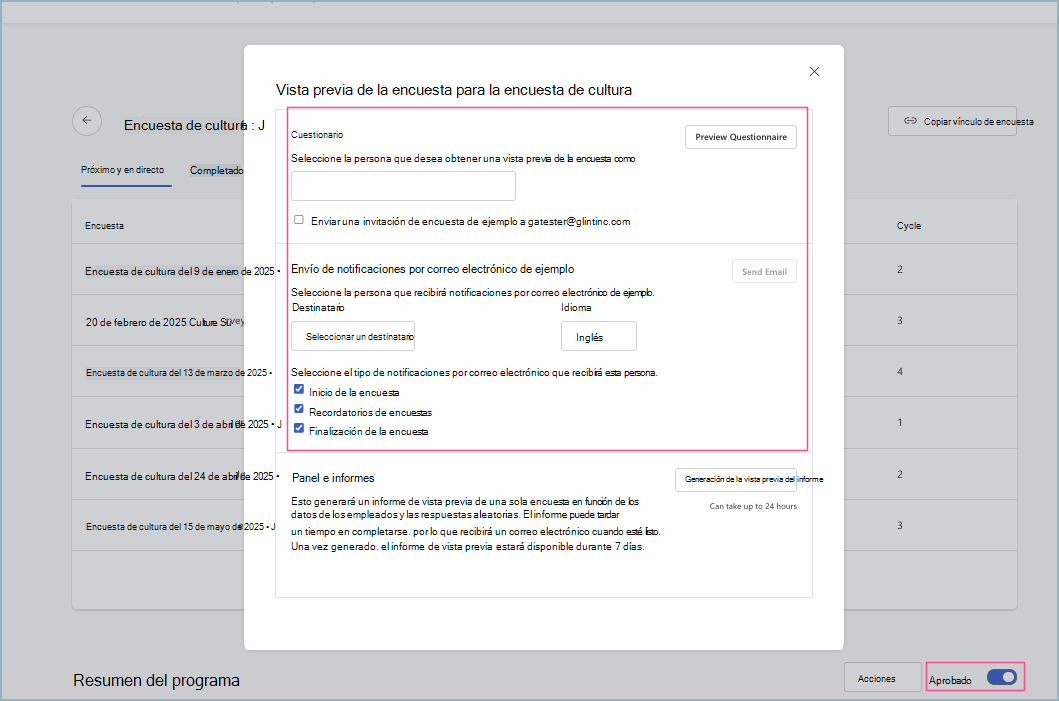This screenshot has height=701, width=1059.
Task: Click Resumen del programa heading
Action: [x=156, y=680]
